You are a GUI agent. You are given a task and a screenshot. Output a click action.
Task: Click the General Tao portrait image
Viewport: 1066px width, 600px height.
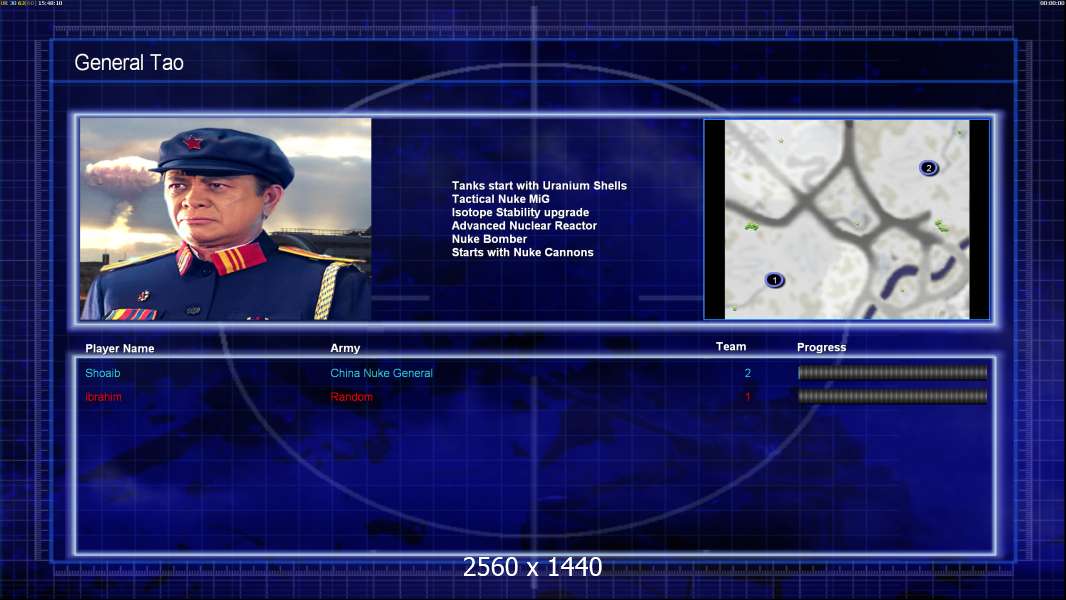[x=225, y=219]
